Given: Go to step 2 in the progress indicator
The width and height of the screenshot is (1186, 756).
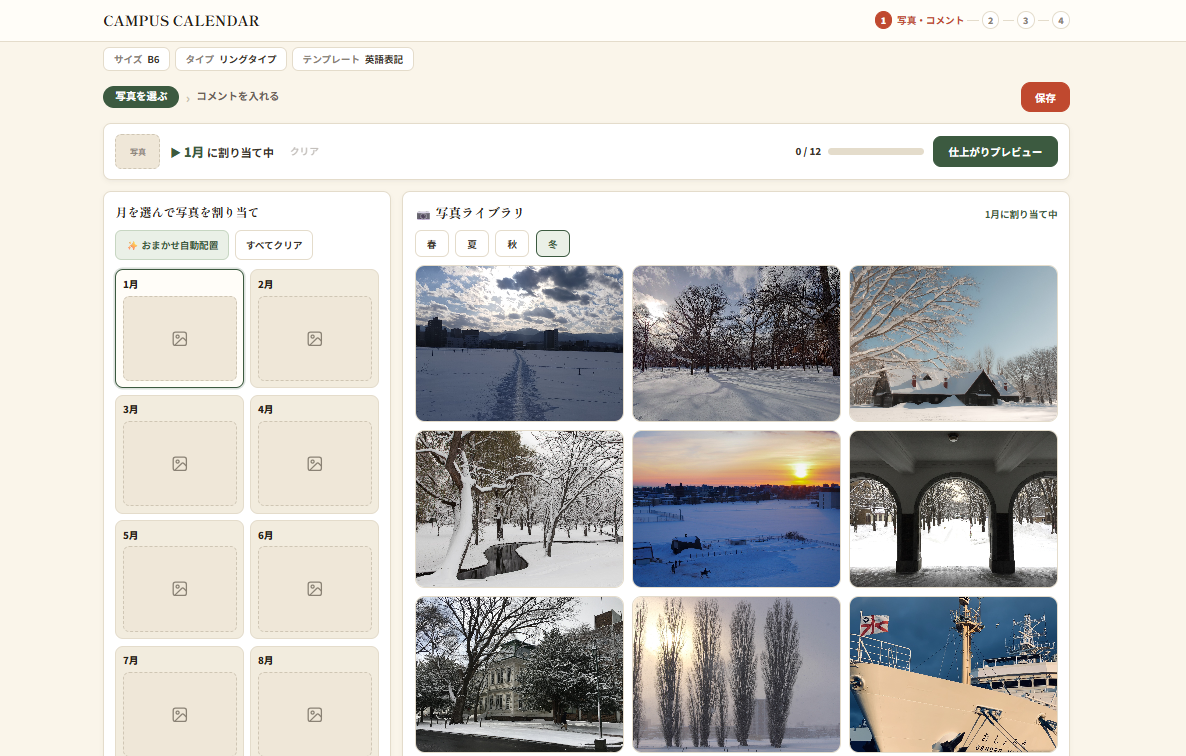Looking at the screenshot, I should pyautogui.click(x=990, y=20).
